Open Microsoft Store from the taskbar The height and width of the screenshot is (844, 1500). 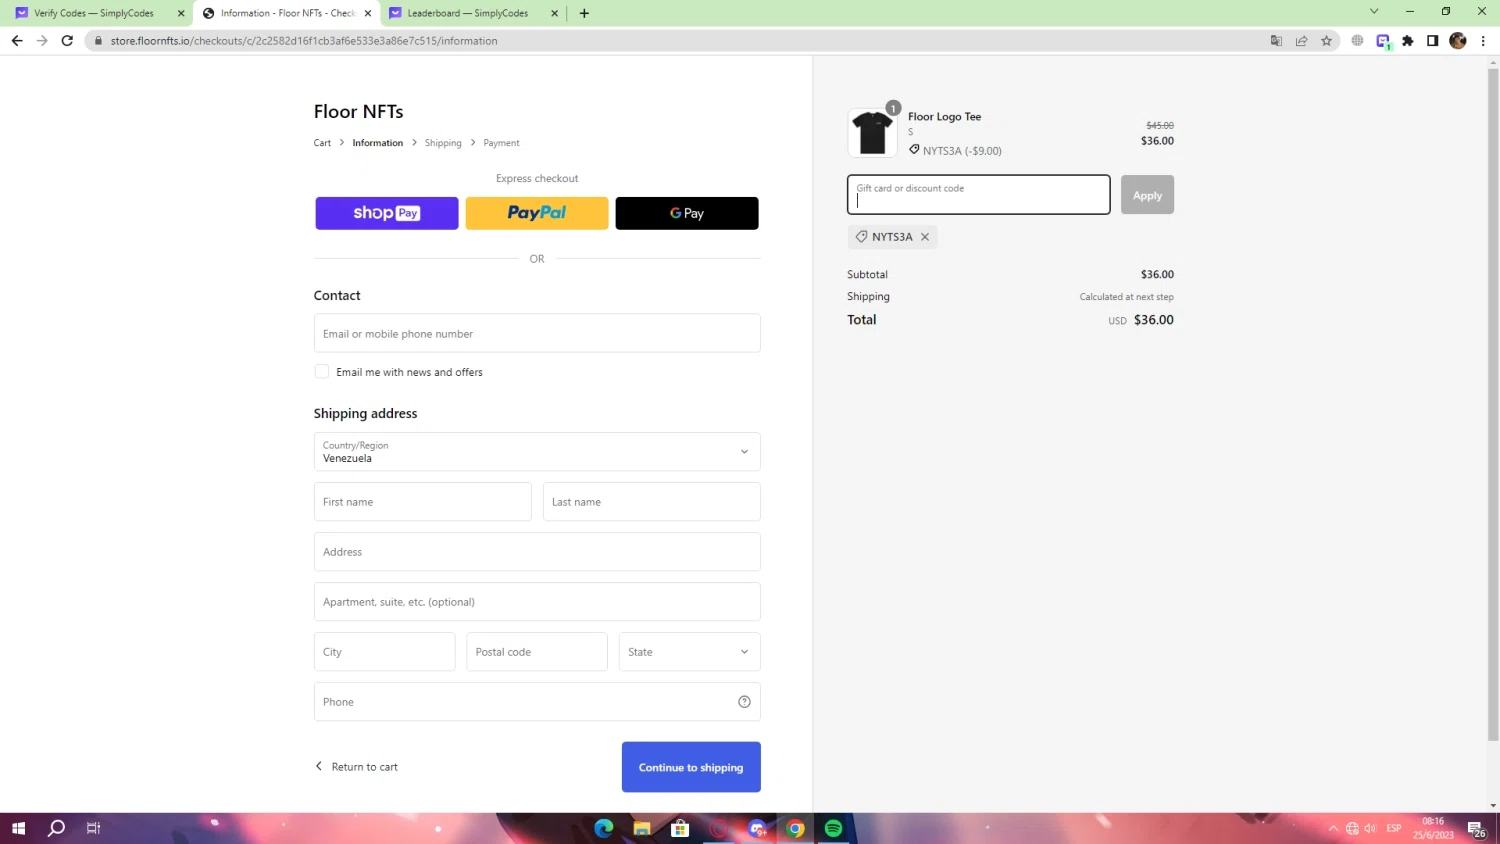pyautogui.click(x=680, y=828)
